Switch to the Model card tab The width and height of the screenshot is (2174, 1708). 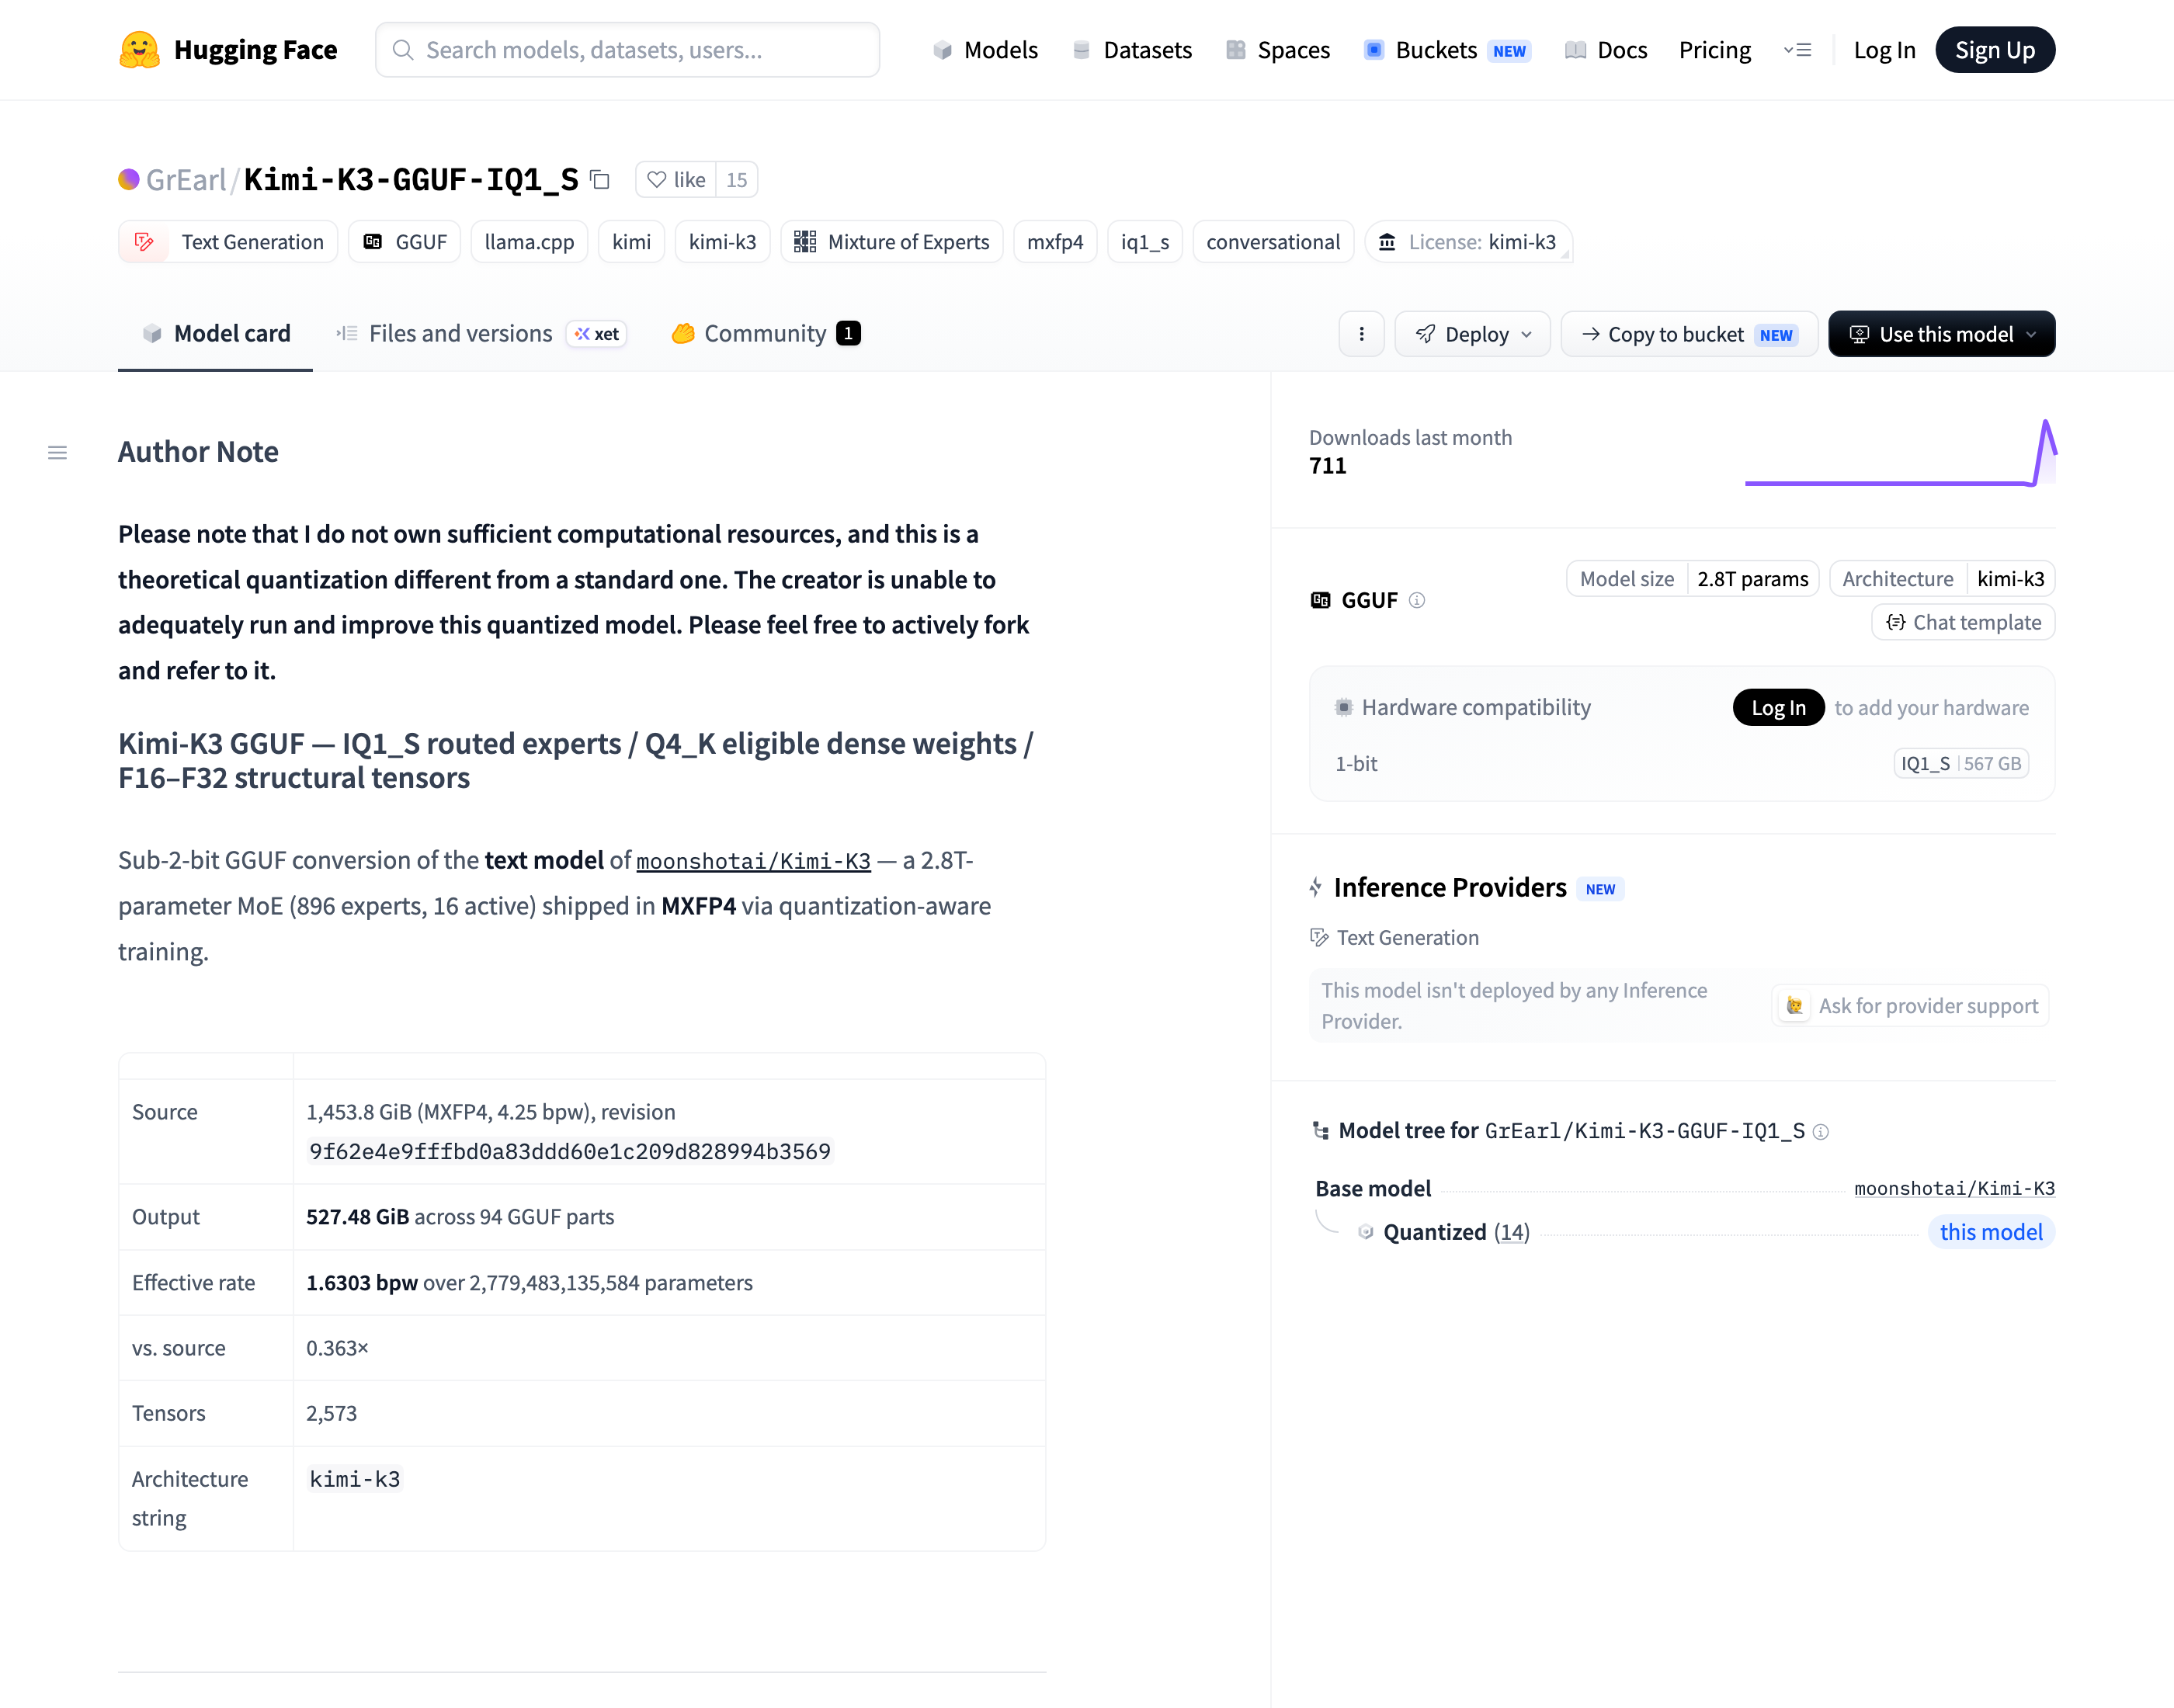(216, 334)
